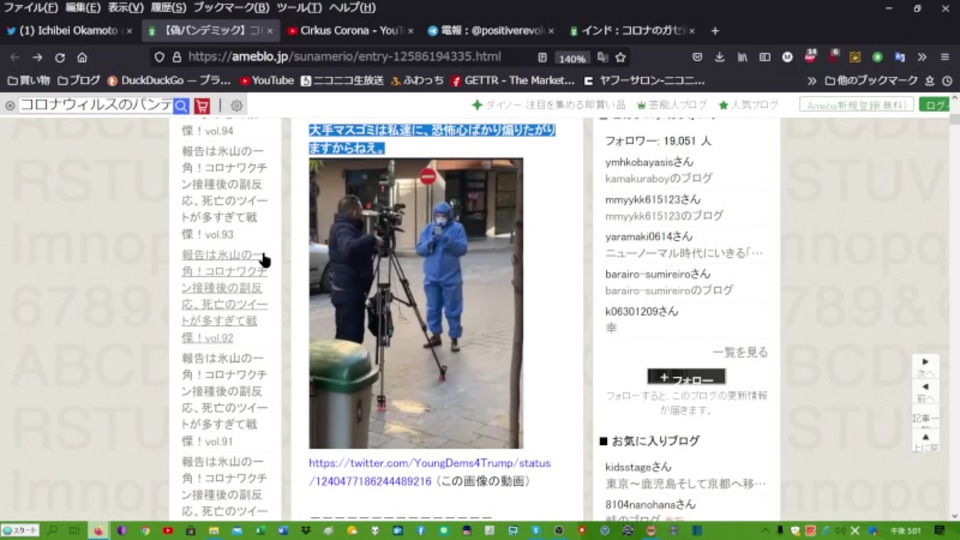Image resolution: width=960 pixels, height=540 pixels.
Task: Open the 他のブックマーク folder
Action: pyautogui.click(x=871, y=80)
